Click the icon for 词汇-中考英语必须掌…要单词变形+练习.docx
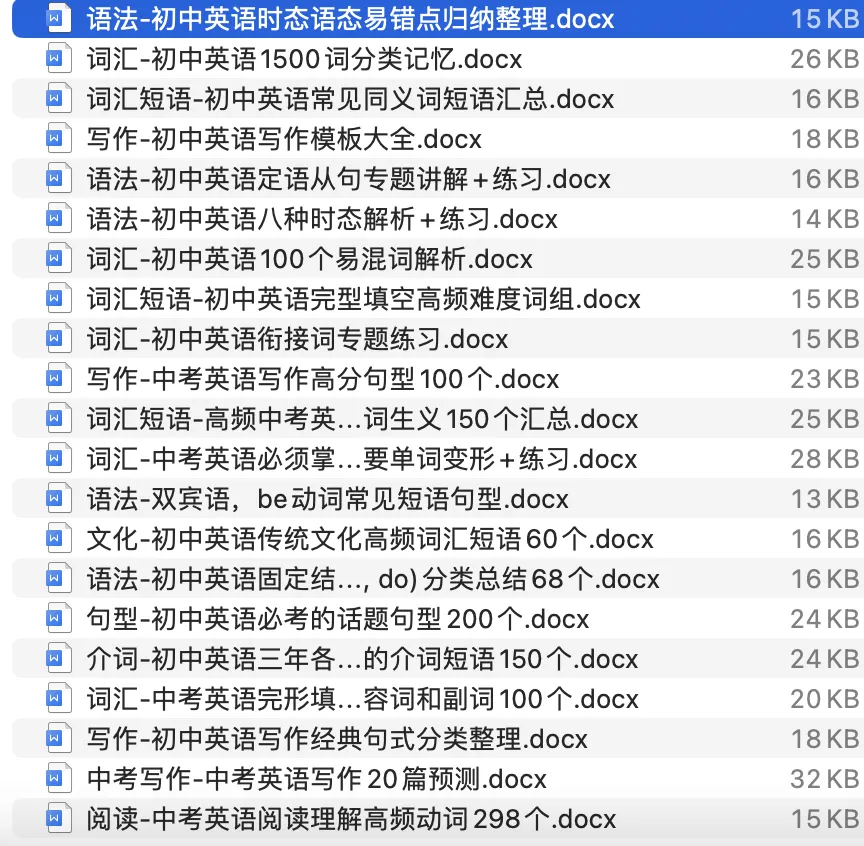 coord(58,458)
